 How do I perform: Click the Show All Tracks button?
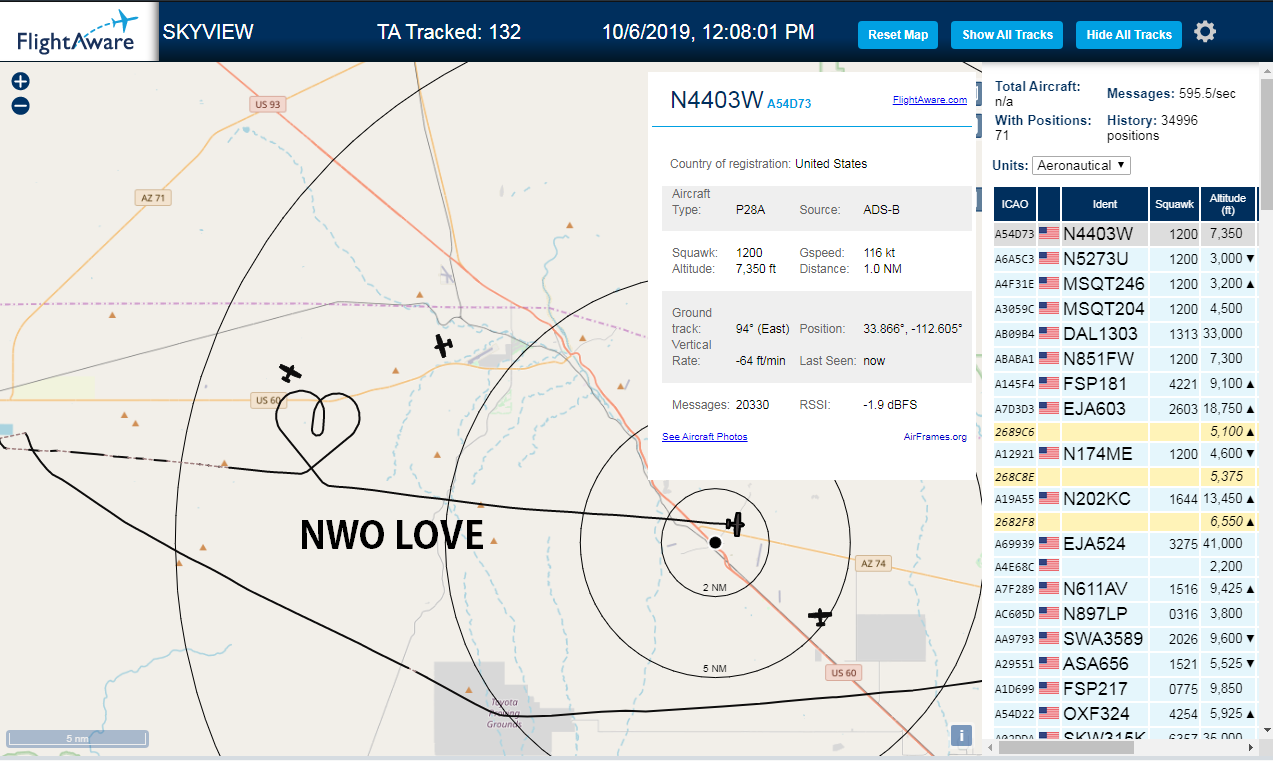point(1007,35)
